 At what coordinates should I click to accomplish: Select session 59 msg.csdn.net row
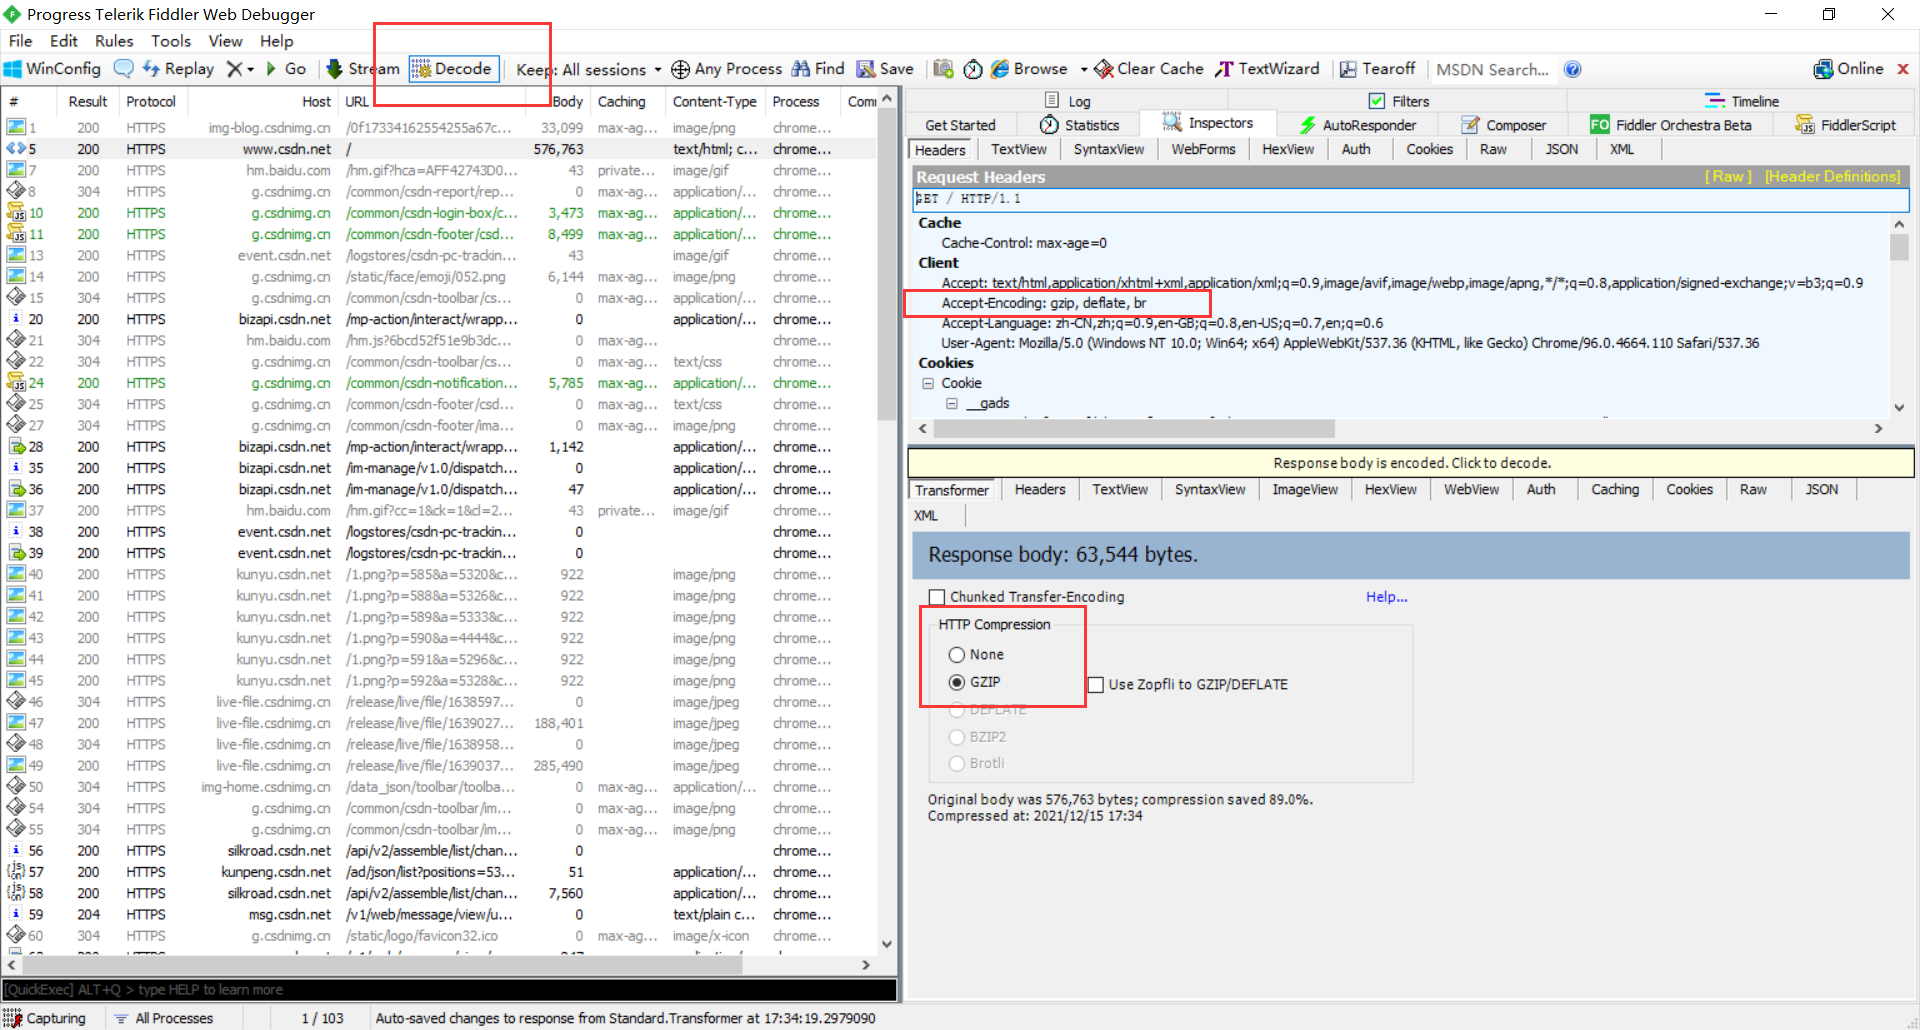[x=440, y=914]
